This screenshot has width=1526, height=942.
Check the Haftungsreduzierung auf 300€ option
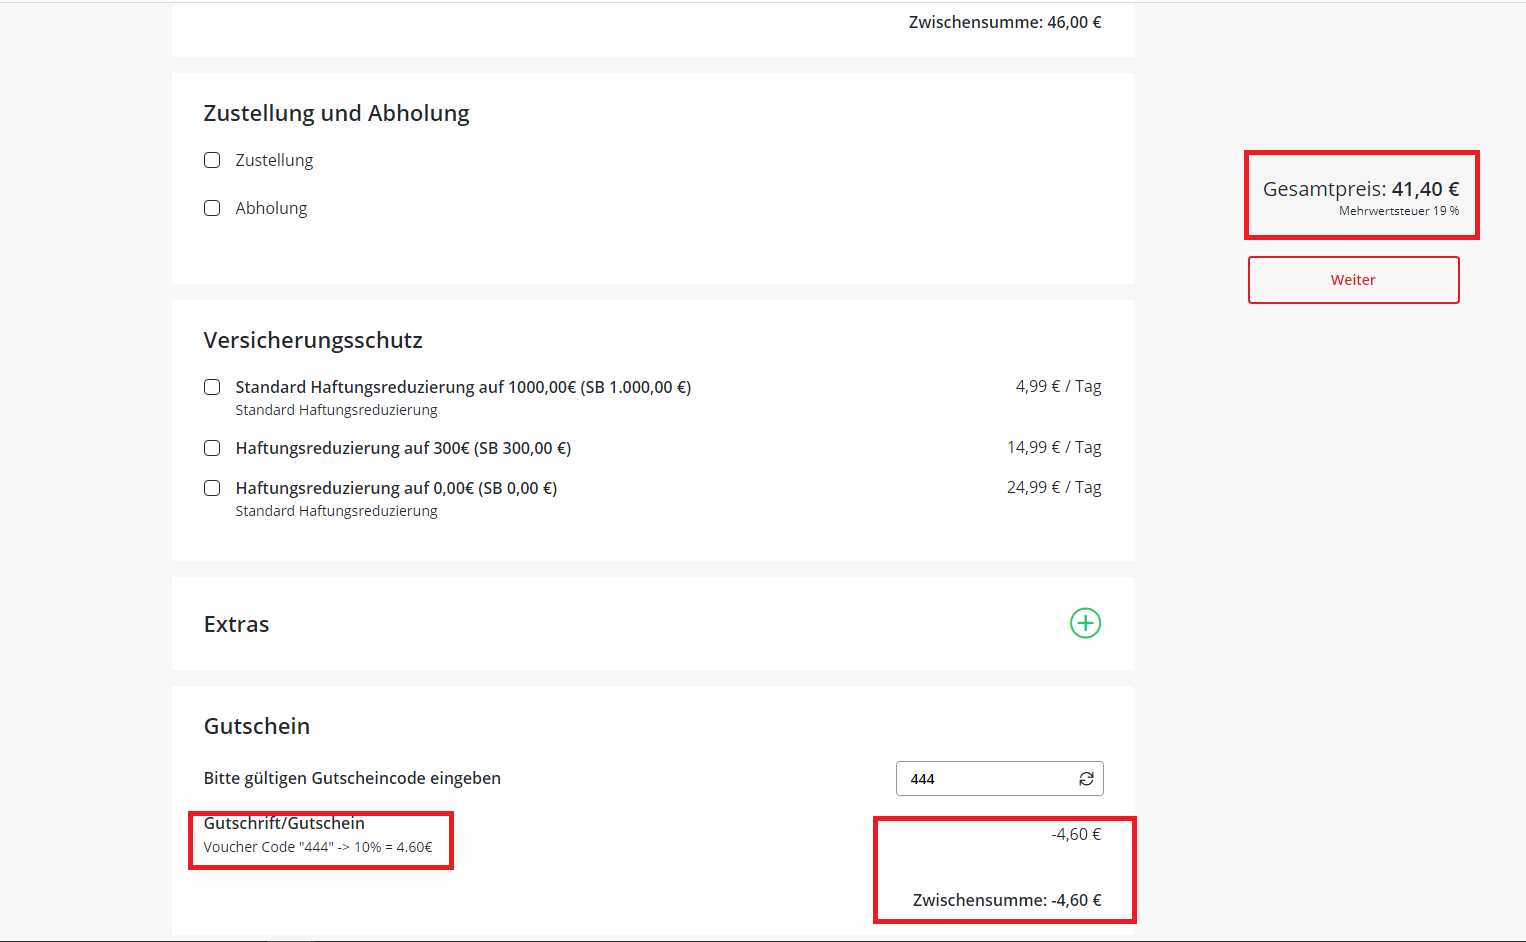point(212,448)
